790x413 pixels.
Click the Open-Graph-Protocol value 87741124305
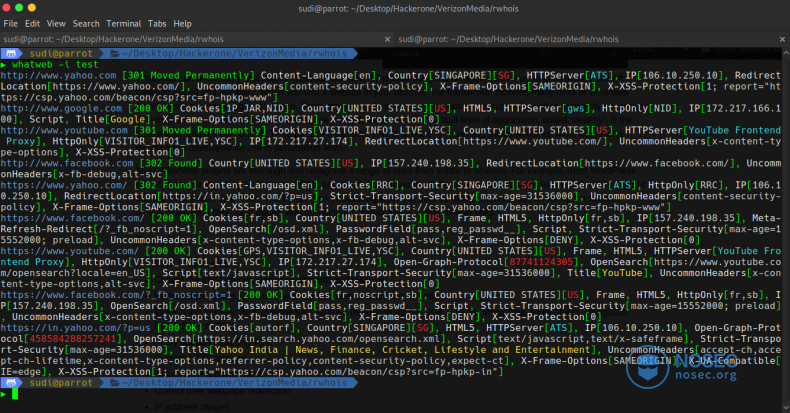(541, 262)
